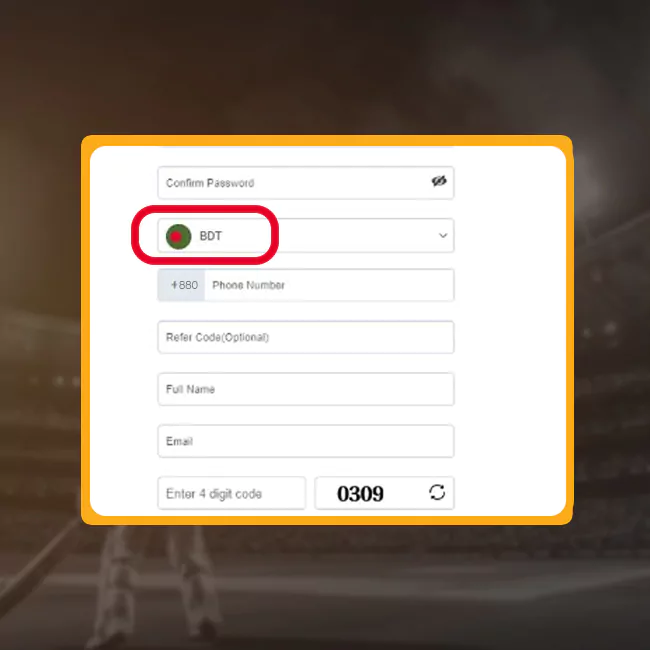This screenshot has width=650, height=650.
Task: Click blank white space left of Full Name
Action: [124, 389]
